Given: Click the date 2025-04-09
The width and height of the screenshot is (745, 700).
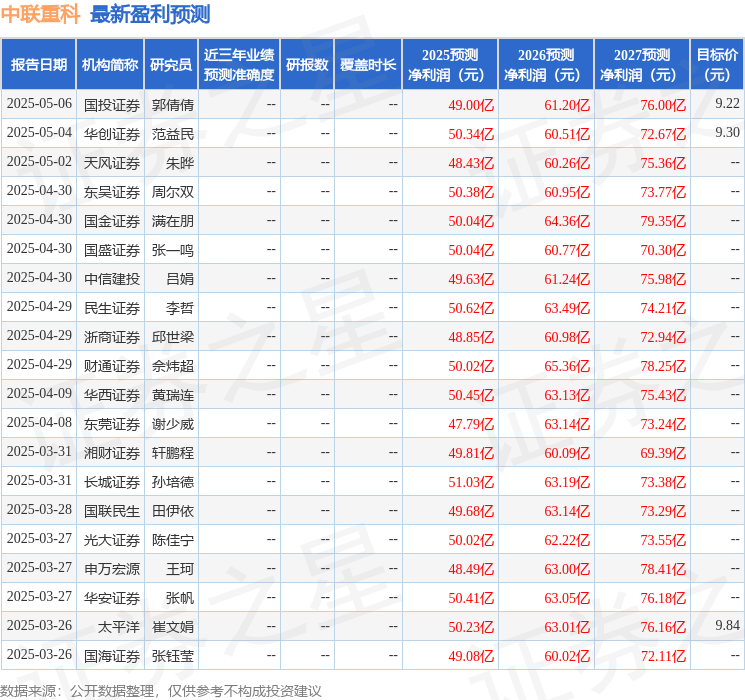Looking at the screenshot, I should tap(39, 393).
